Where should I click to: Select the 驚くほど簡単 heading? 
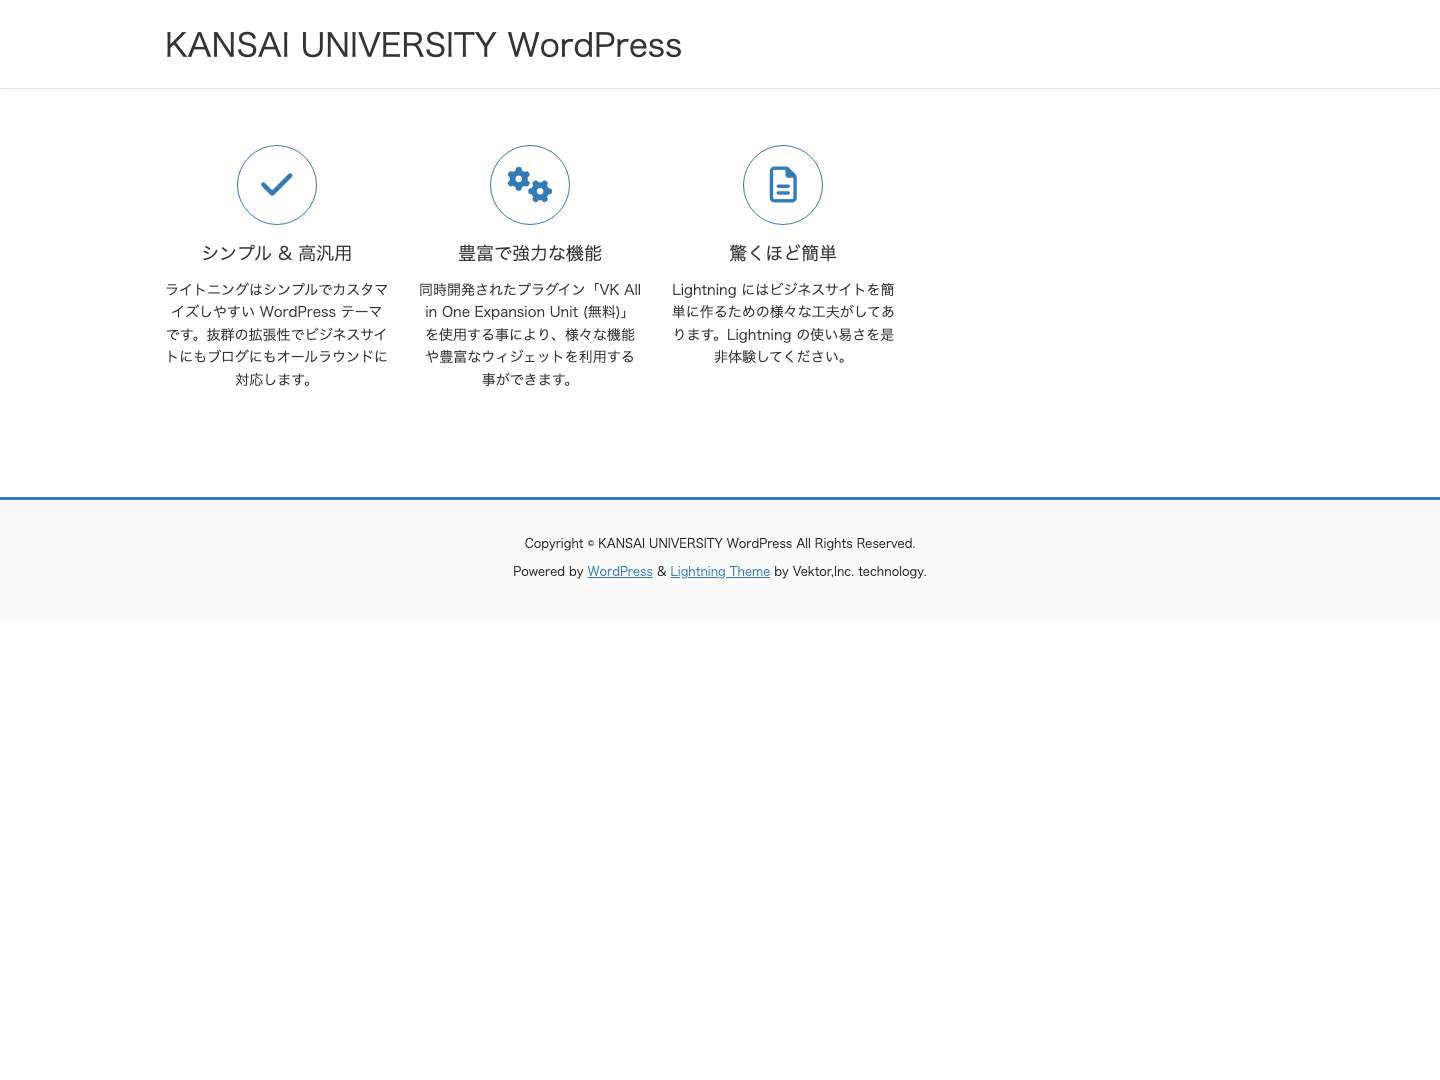[x=783, y=253]
